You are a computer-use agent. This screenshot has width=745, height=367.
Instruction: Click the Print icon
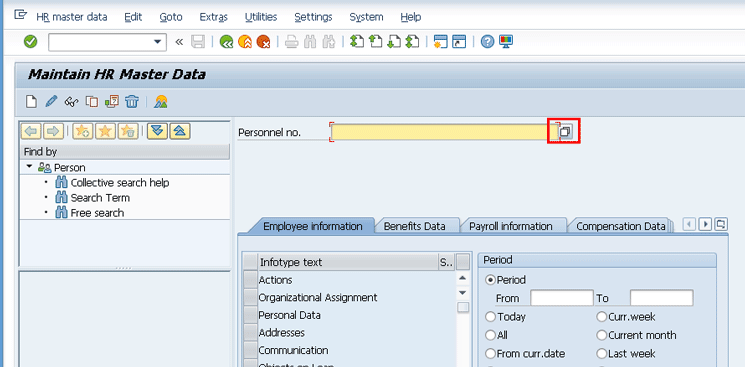coord(291,42)
